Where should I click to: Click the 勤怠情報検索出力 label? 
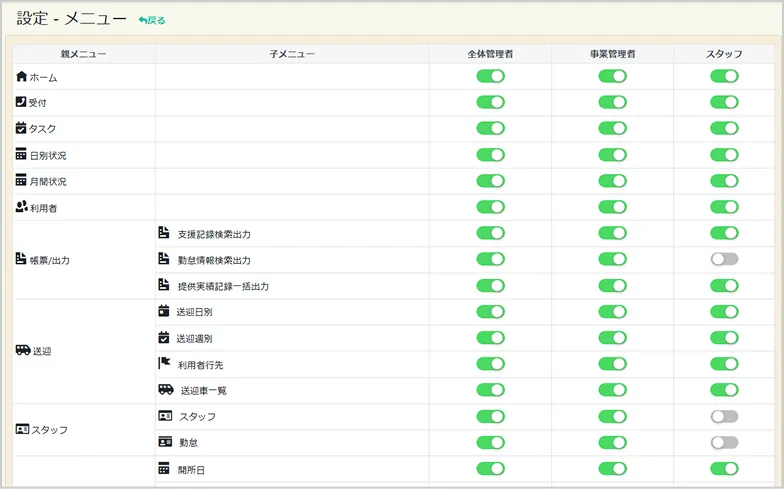pos(214,260)
